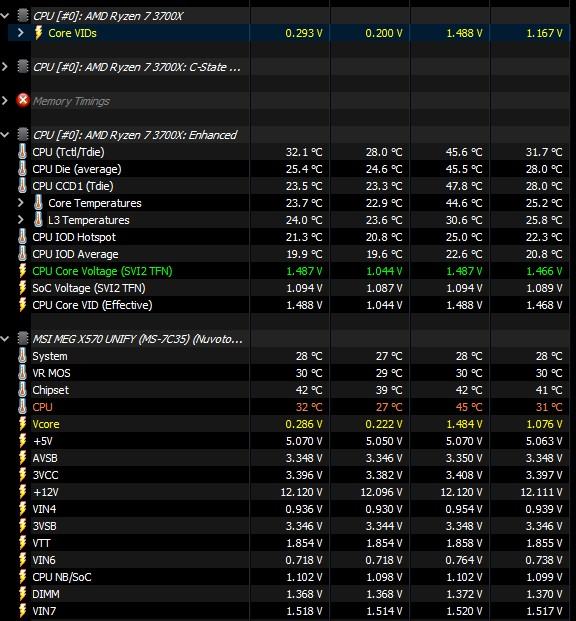Select the CPU [#0]: AMD Ryzen 7 3700X header text
This screenshot has height=621, width=576.
pyautogui.click(x=108, y=16)
